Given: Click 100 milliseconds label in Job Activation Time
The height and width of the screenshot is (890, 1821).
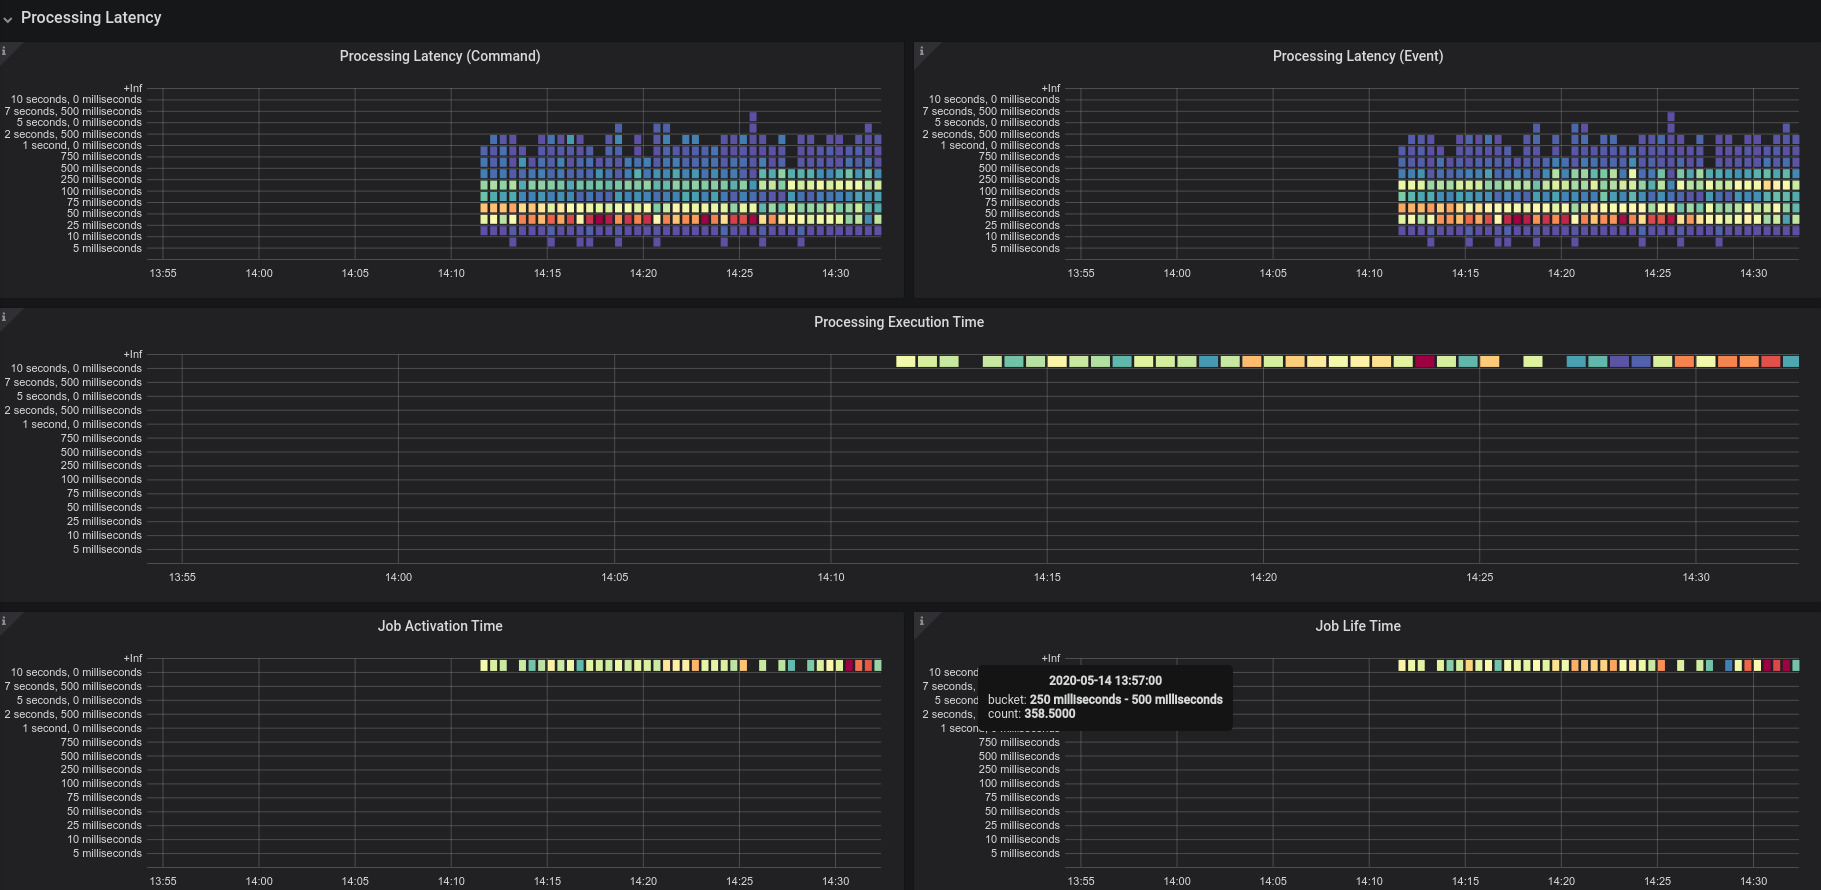Looking at the screenshot, I should (x=101, y=783).
